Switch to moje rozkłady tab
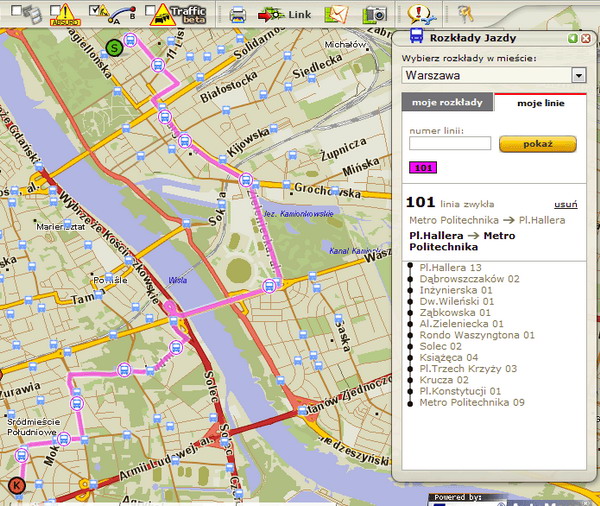600x506 pixels. 447,102
